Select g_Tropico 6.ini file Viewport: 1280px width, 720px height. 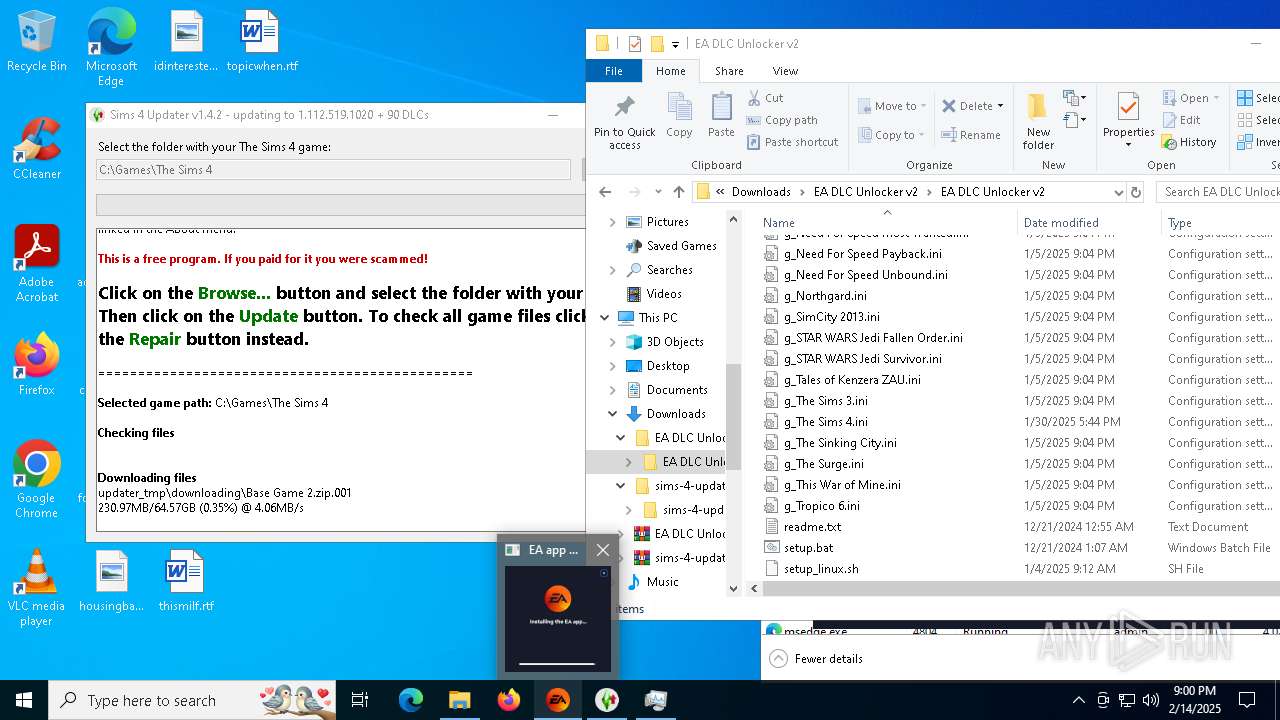tap(821, 506)
